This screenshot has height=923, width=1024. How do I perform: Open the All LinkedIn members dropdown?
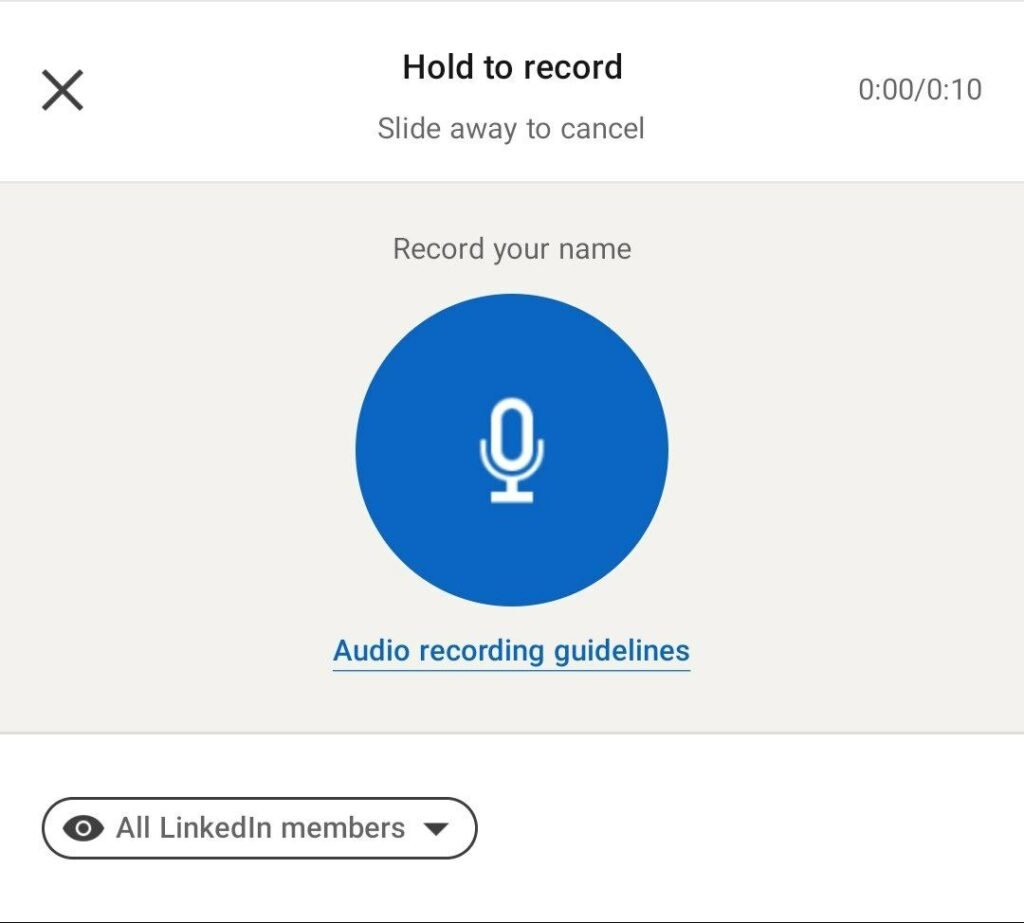[259, 828]
